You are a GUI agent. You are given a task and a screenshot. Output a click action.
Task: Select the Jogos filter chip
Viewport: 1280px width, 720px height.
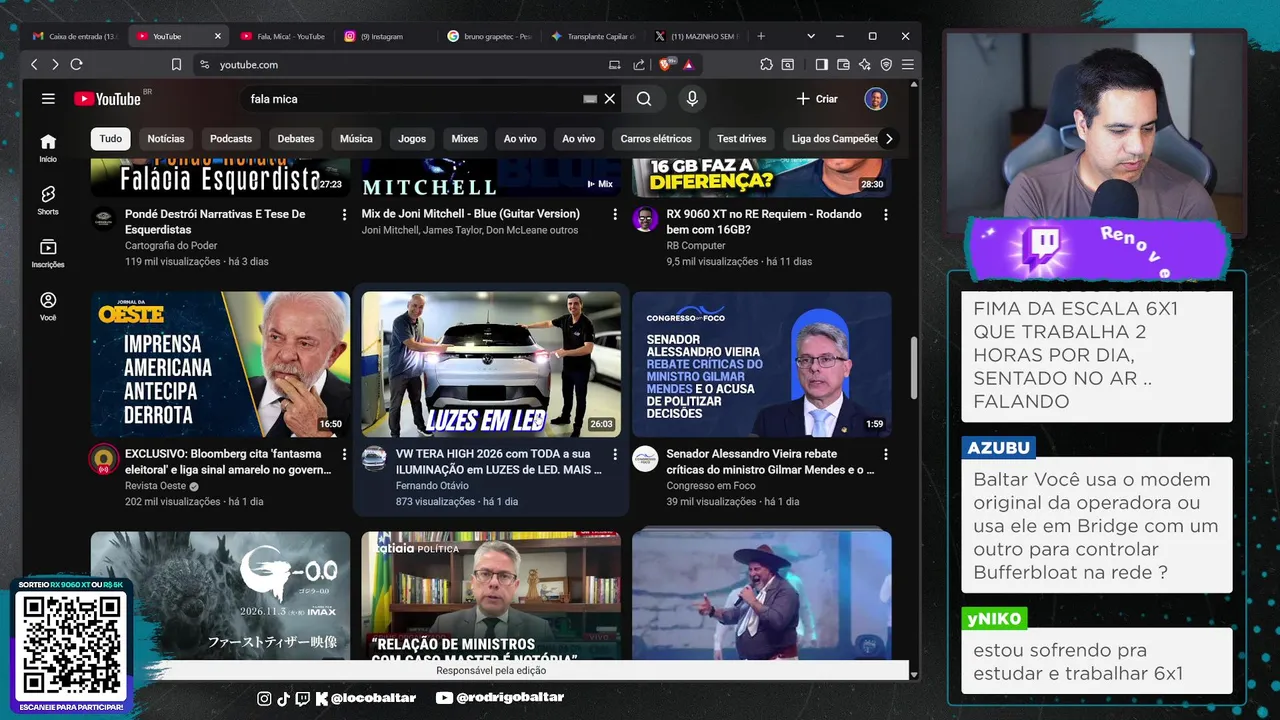tap(412, 139)
